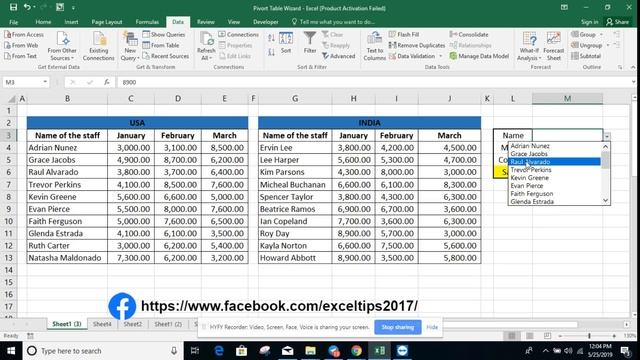Open Data Validation dropdown arrow
Viewport: 640px width, 360px height.
[x=440, y=56]
